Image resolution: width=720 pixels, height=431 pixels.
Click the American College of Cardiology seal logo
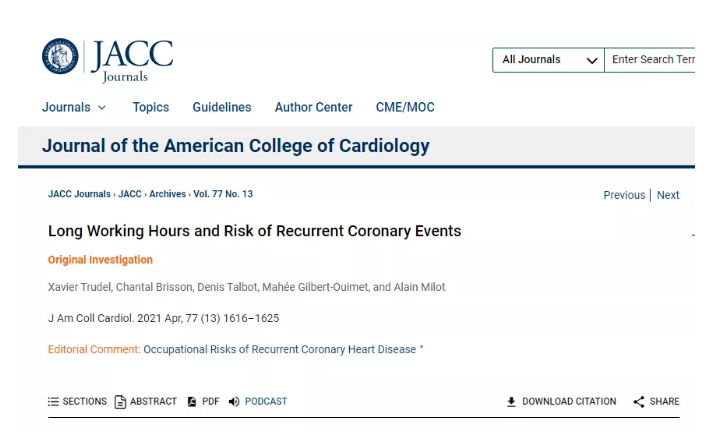click(60, 56)
